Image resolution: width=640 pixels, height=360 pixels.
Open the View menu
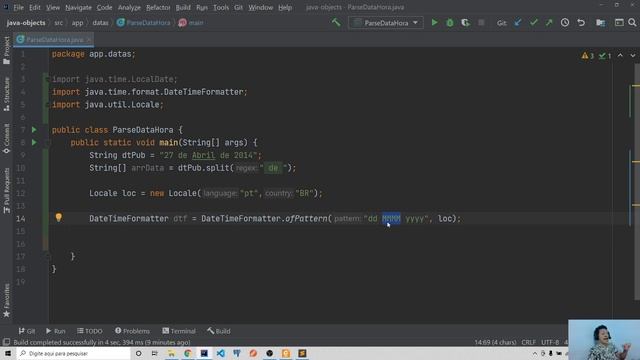(x=53, y=7)
